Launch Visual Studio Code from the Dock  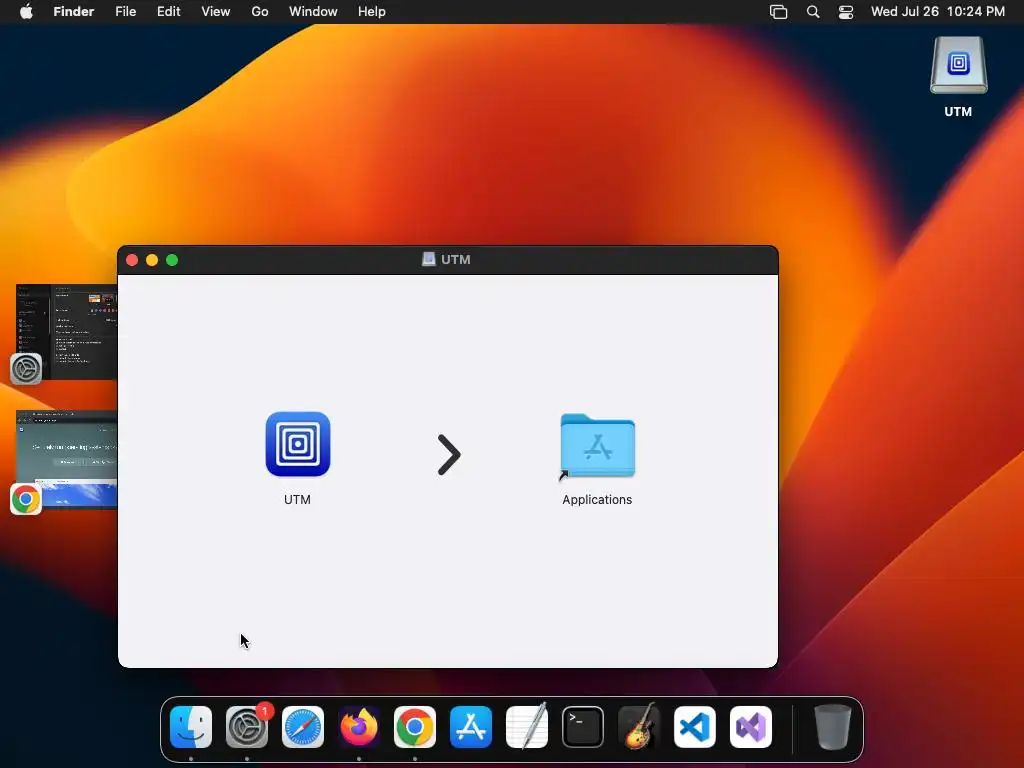695,727
